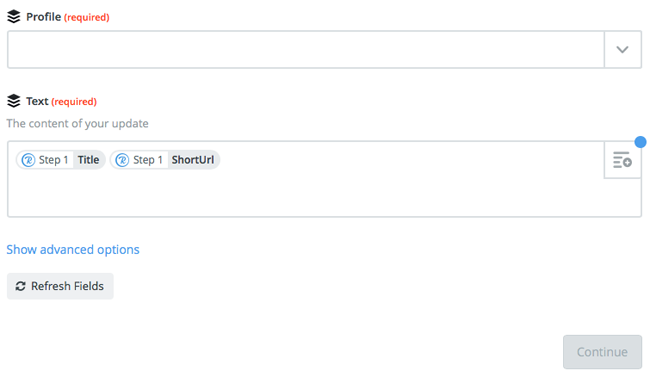The height and width of the screenshot is (377, 650).
Task: Click the 'The content of your update' hint
Action: [x=78, y=124]
